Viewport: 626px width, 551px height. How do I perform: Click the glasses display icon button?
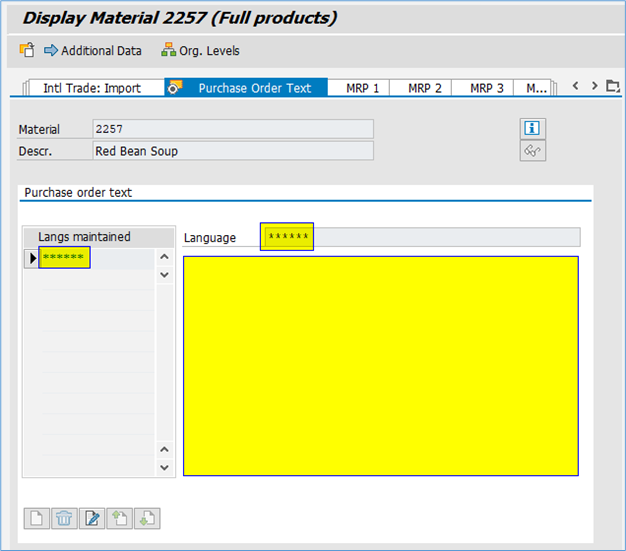click(533, 151)
